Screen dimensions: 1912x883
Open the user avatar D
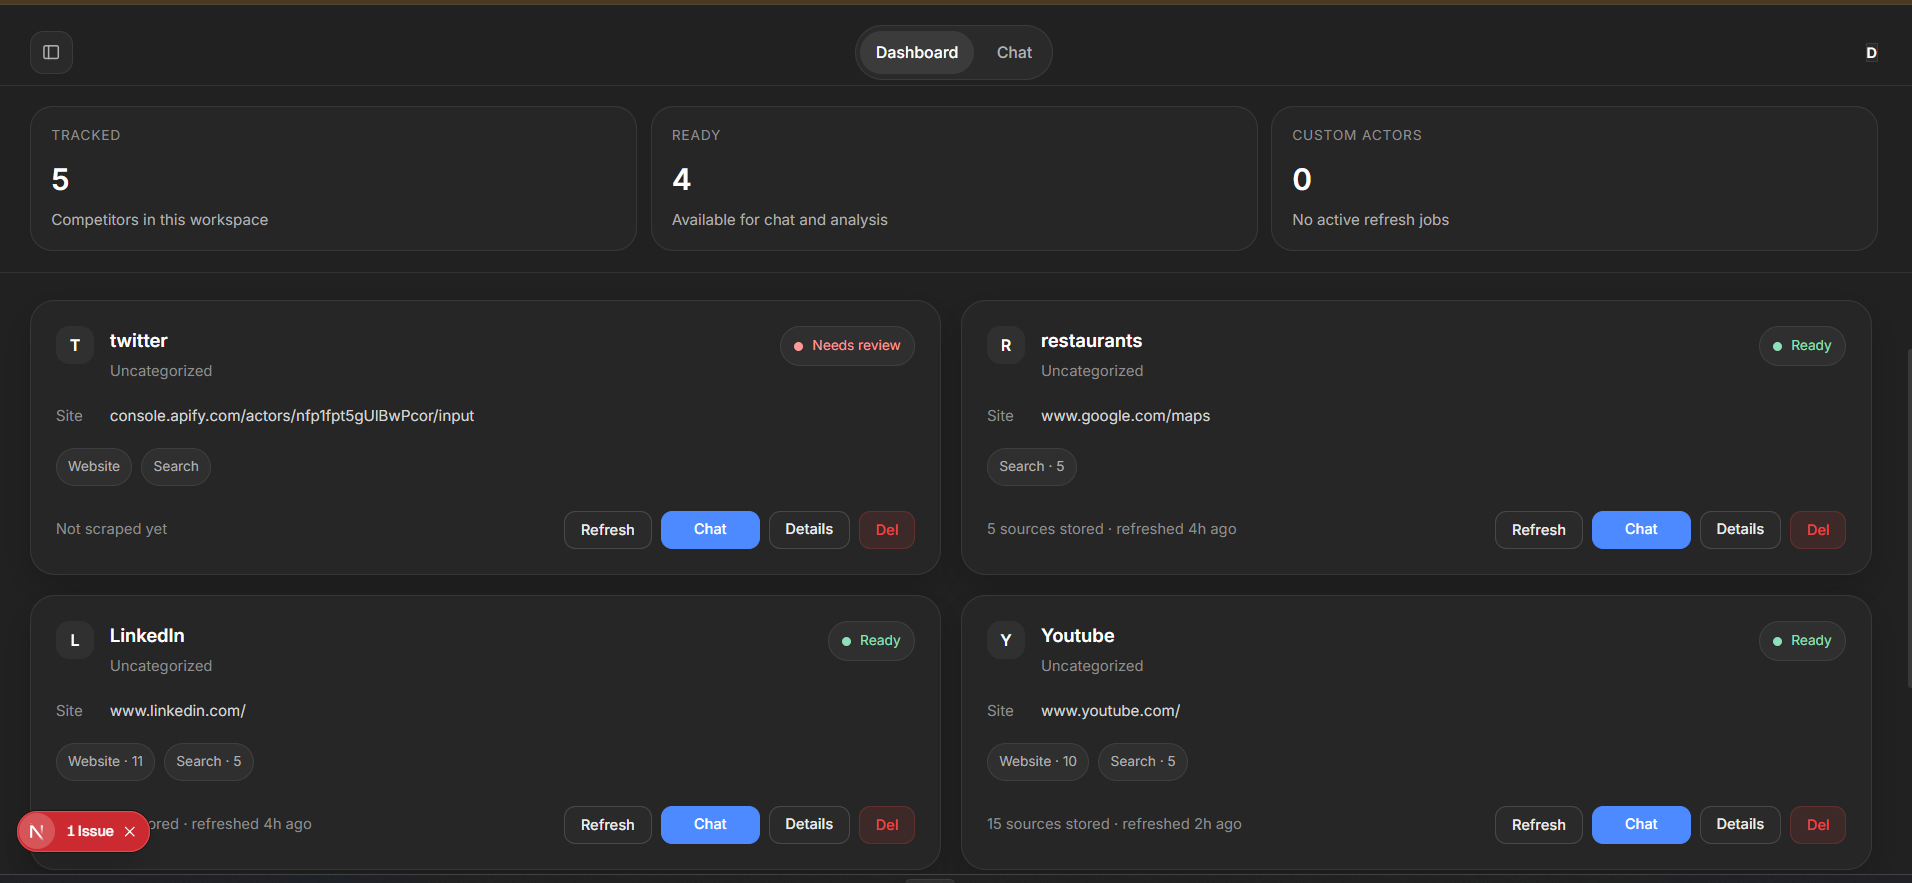coord(1871,53)
